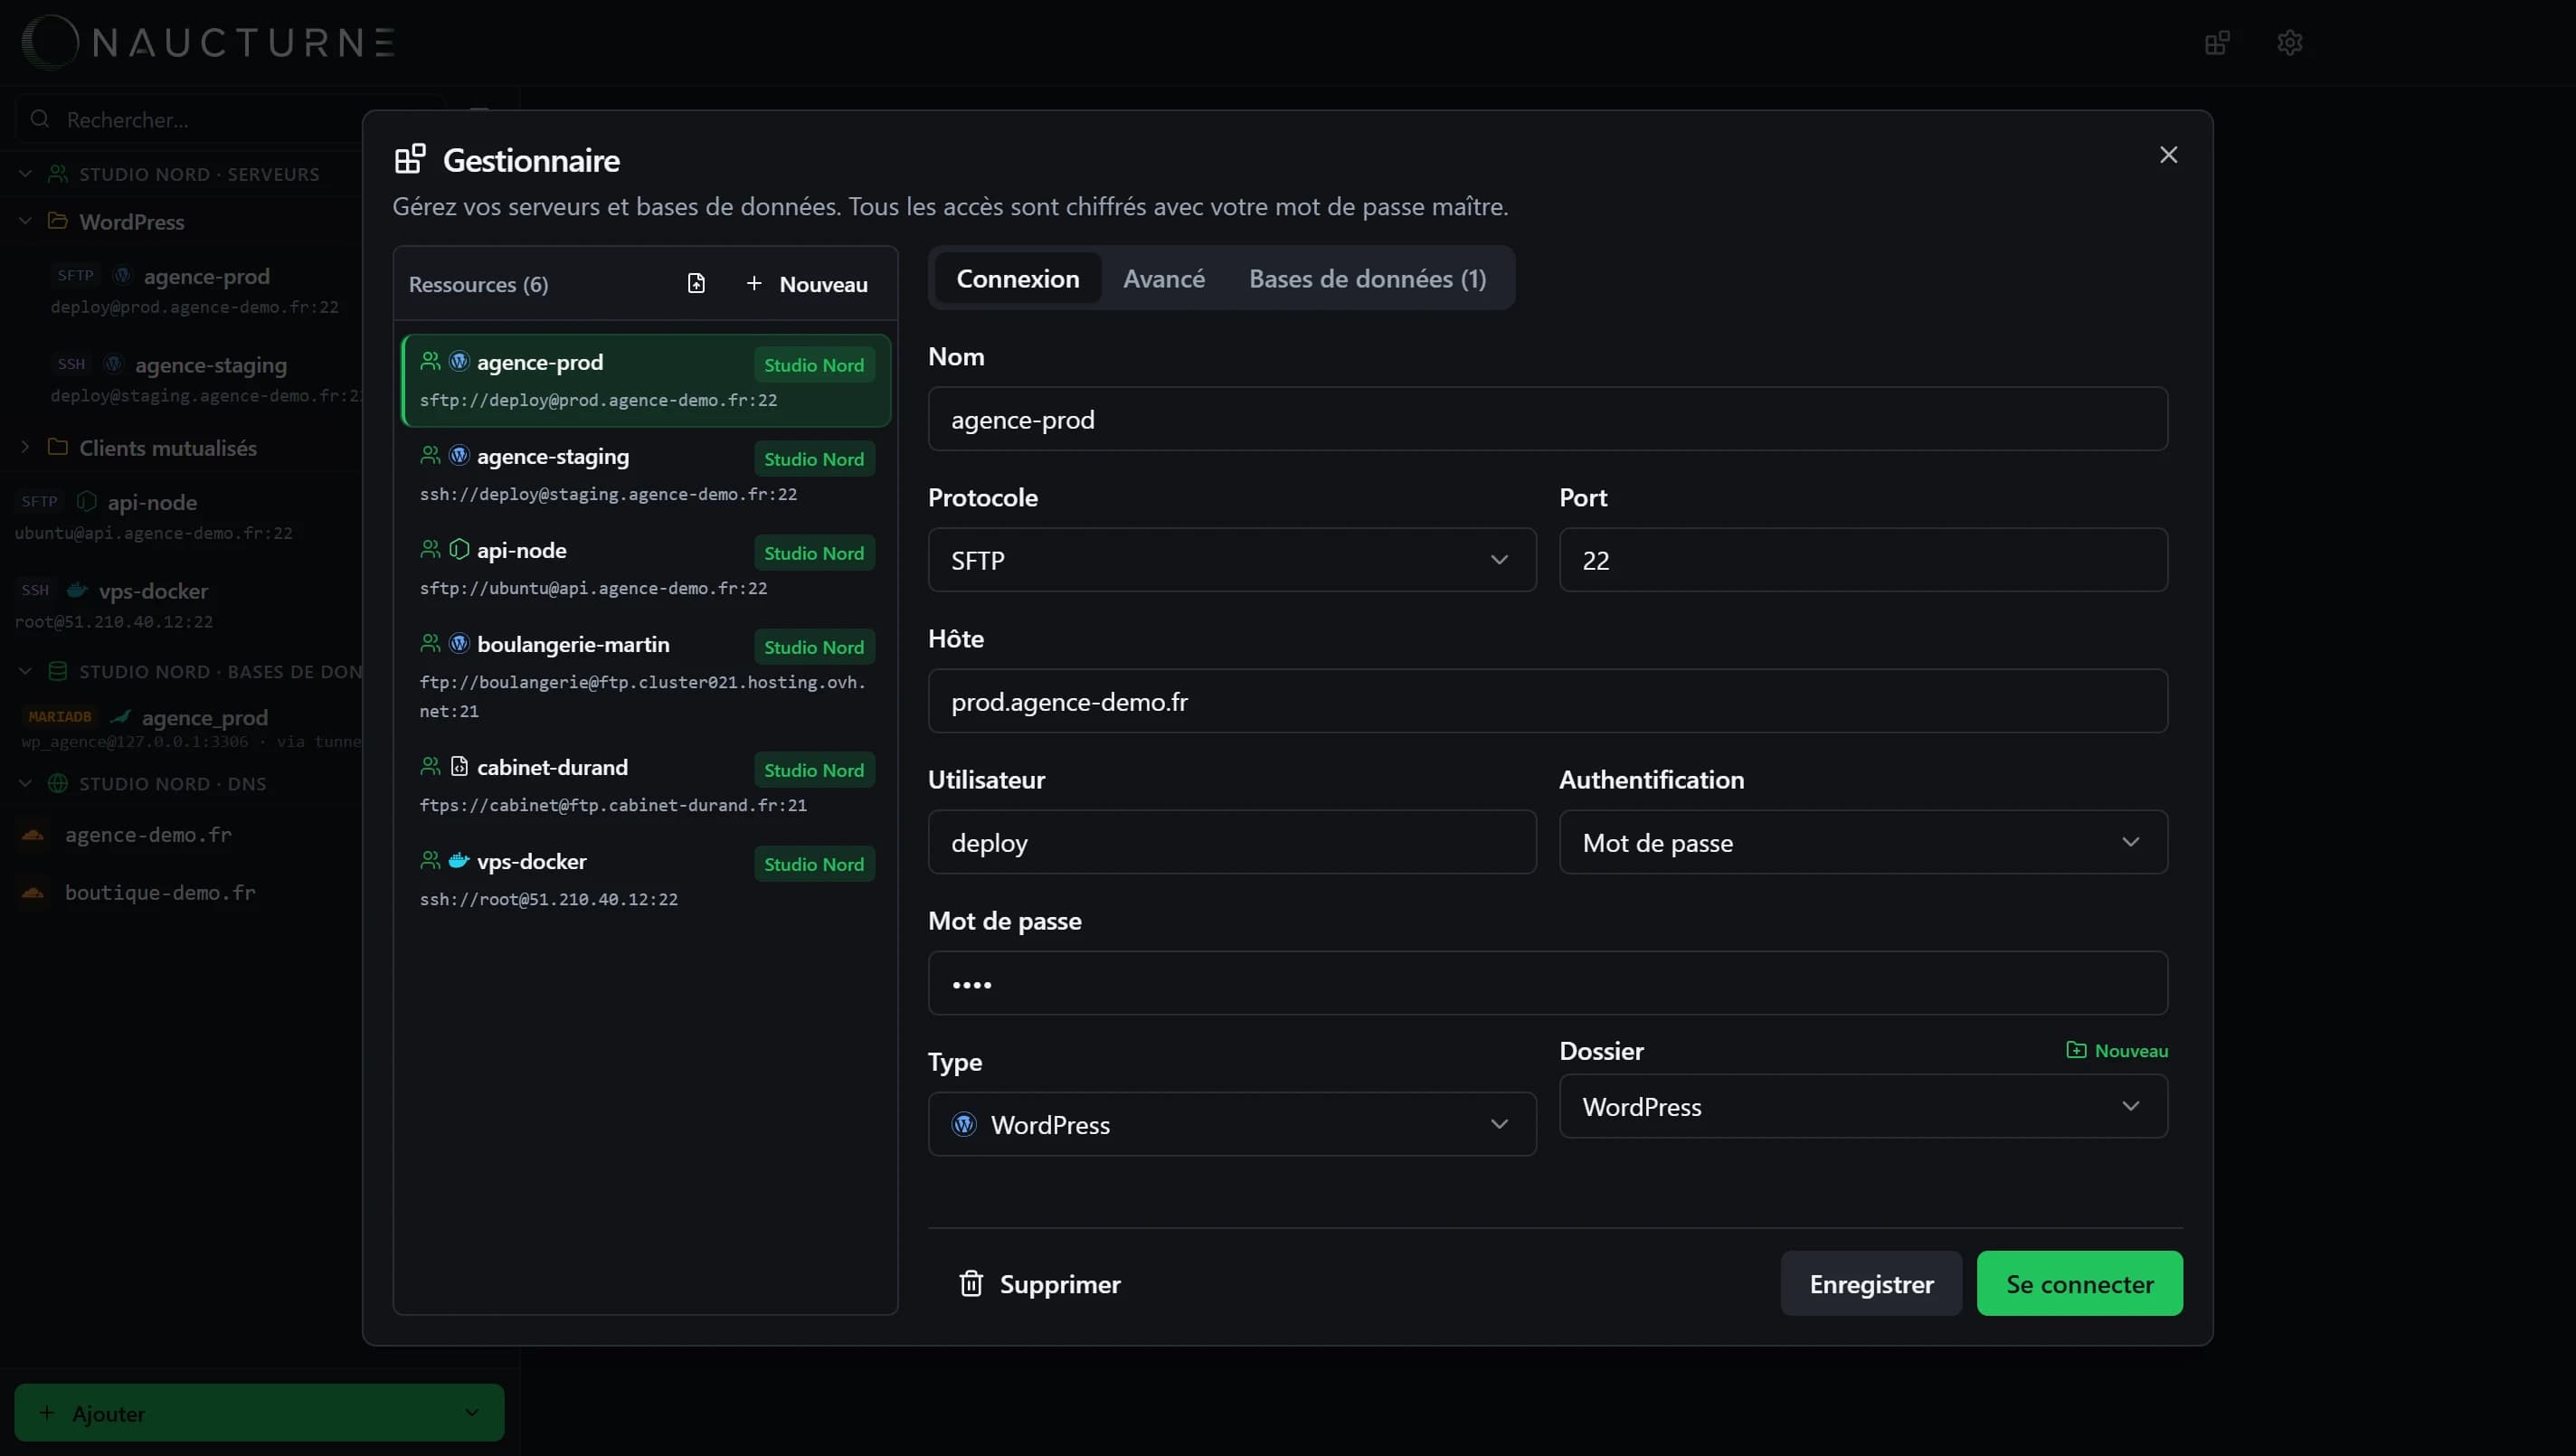Image resolution: width=2576 pixels, height=1456 pixels.
Task: Click the plus icon beside Nouveau
Action: pos(753,284)
